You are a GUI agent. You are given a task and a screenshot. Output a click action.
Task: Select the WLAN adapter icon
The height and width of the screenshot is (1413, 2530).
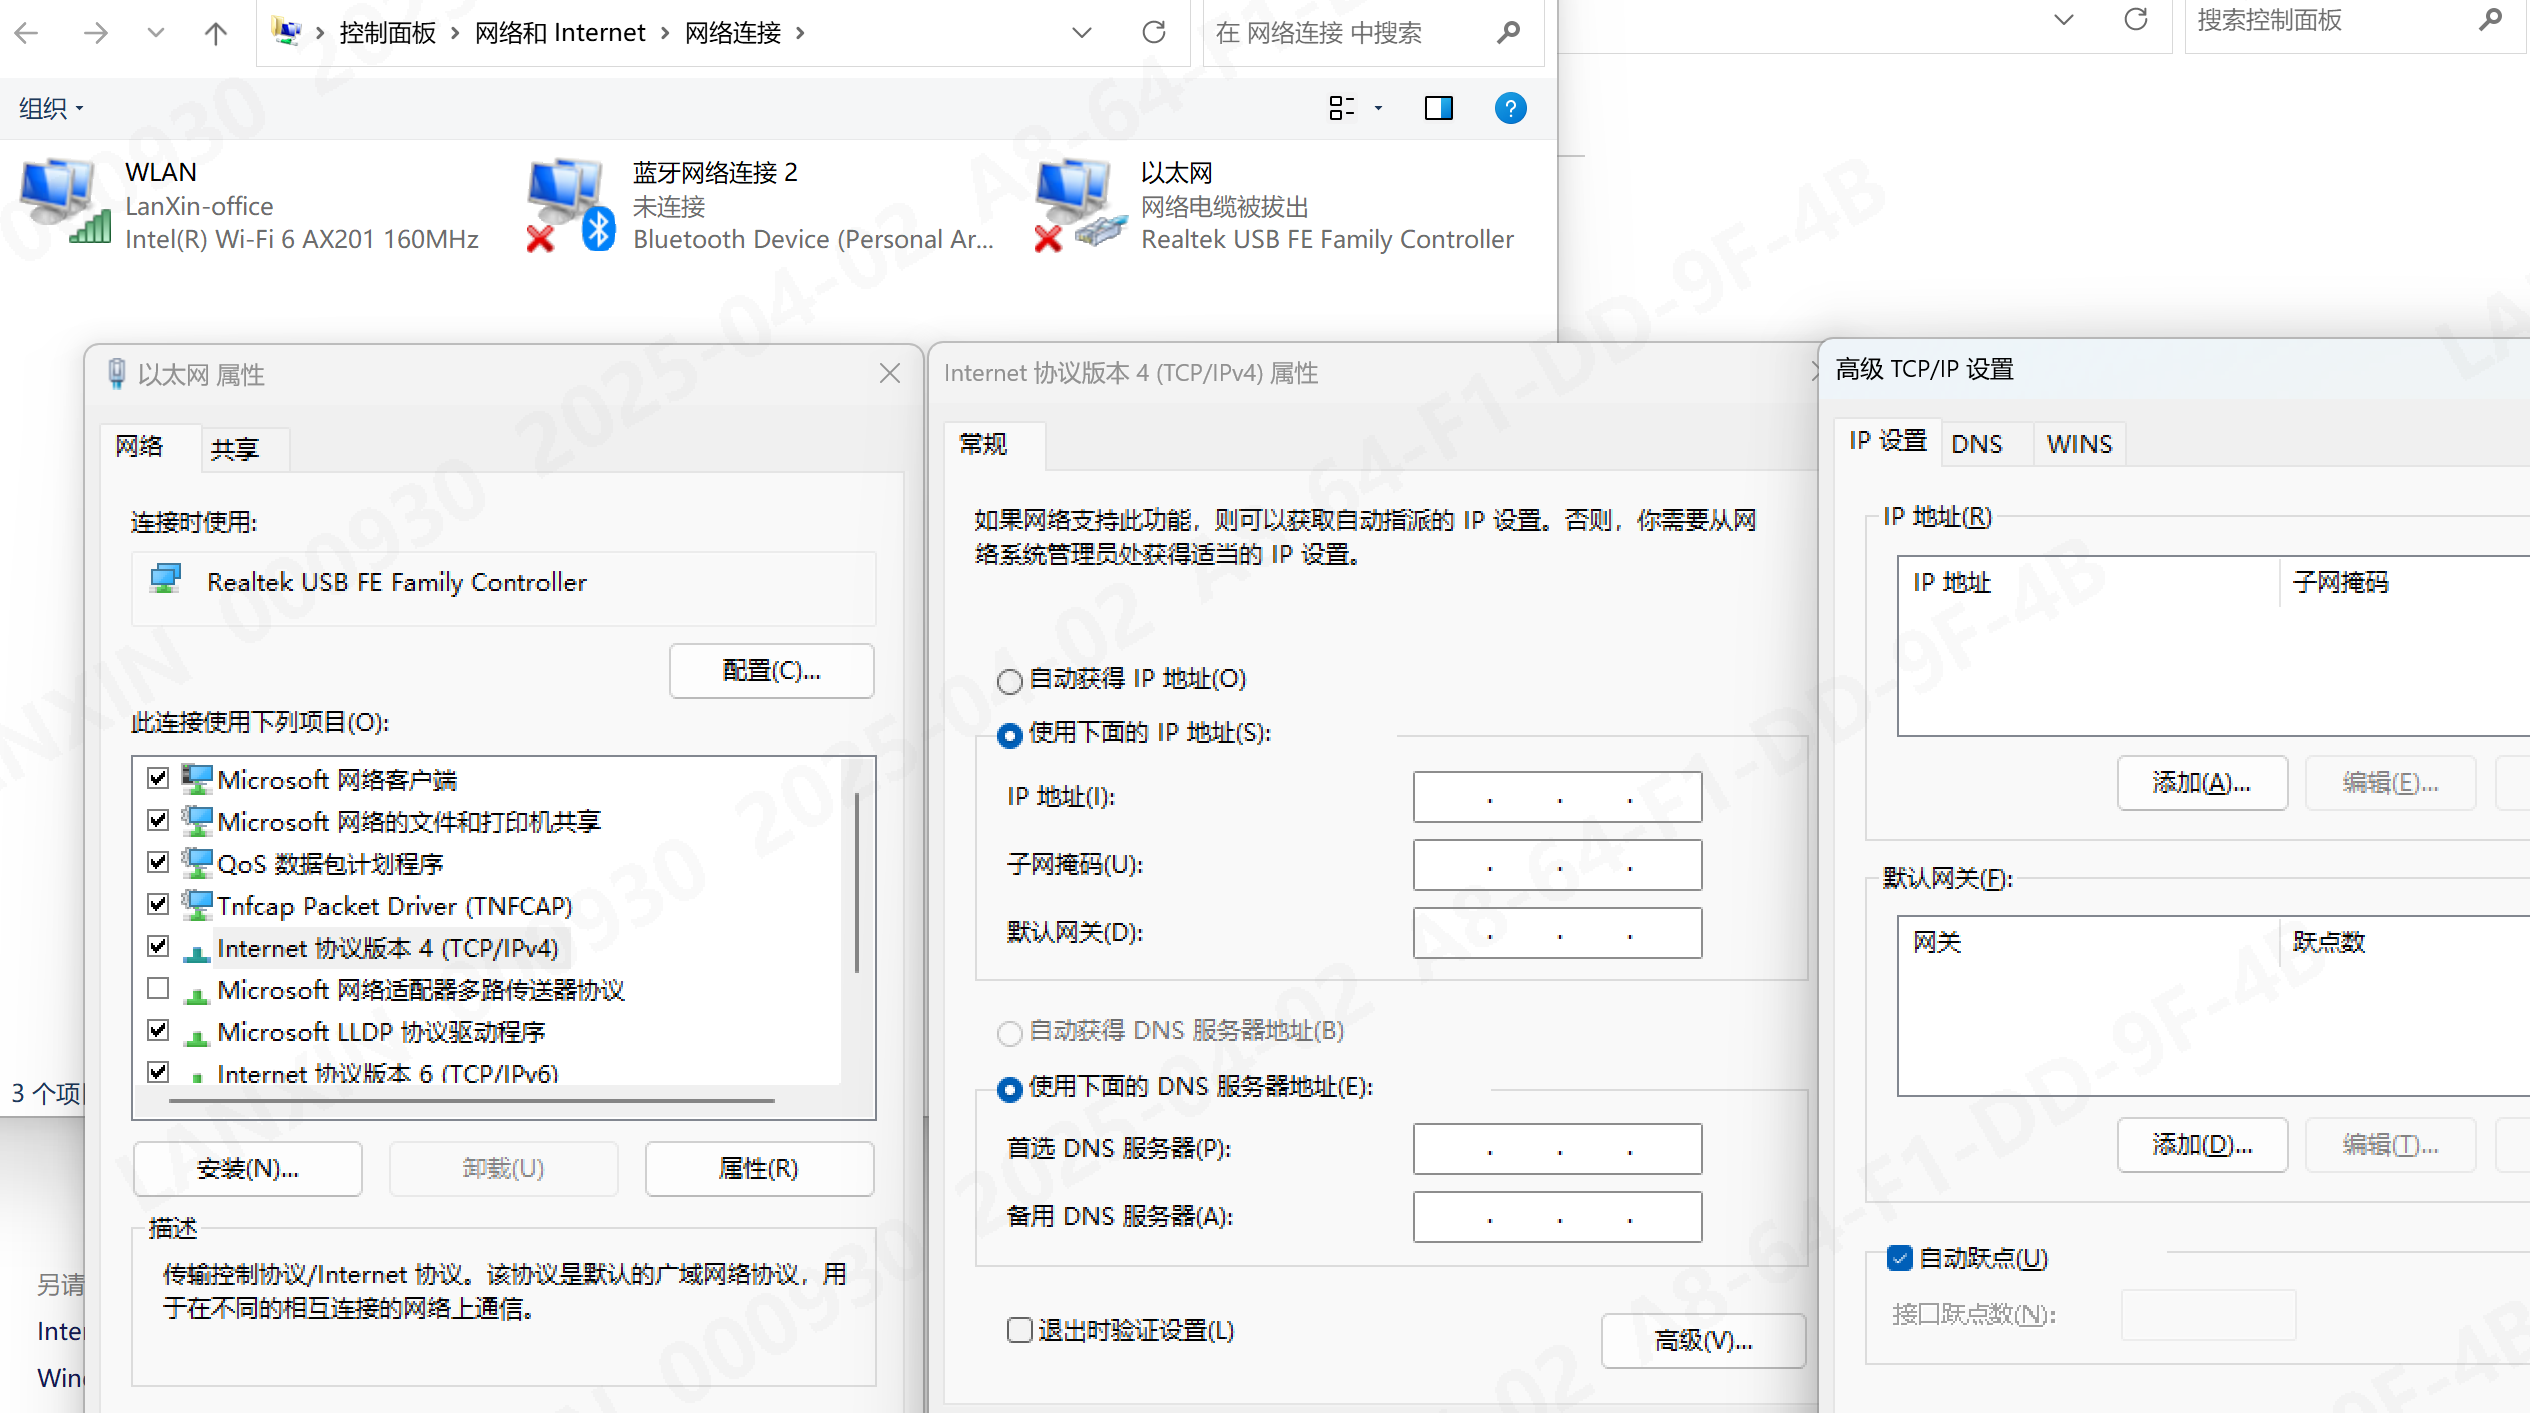coord(65,202)
